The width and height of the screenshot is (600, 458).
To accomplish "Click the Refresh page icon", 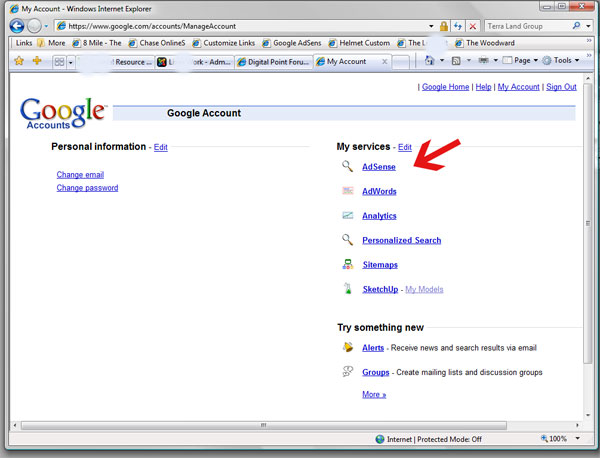I will tap(458, 26).
